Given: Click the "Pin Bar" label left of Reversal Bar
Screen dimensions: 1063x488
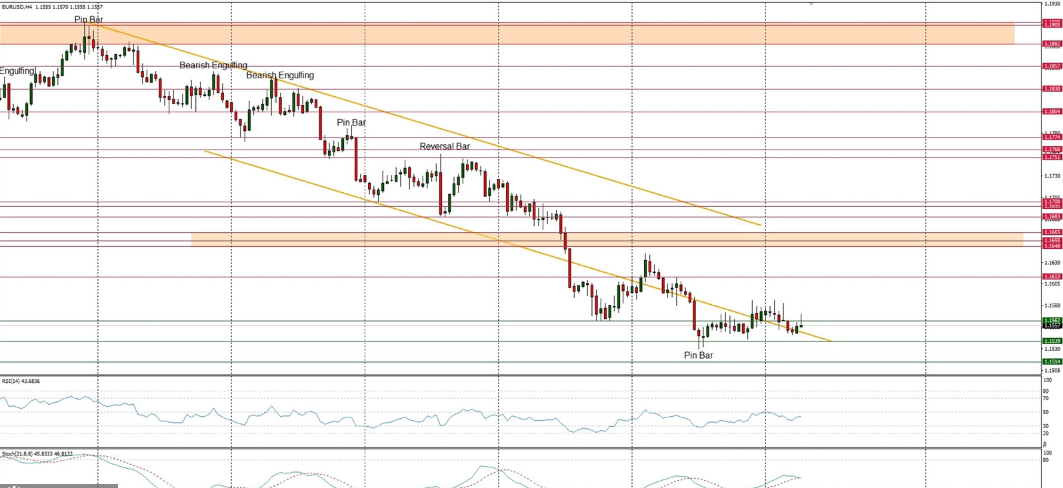Looking at the screenshot, I should click(x=351, y=122).
